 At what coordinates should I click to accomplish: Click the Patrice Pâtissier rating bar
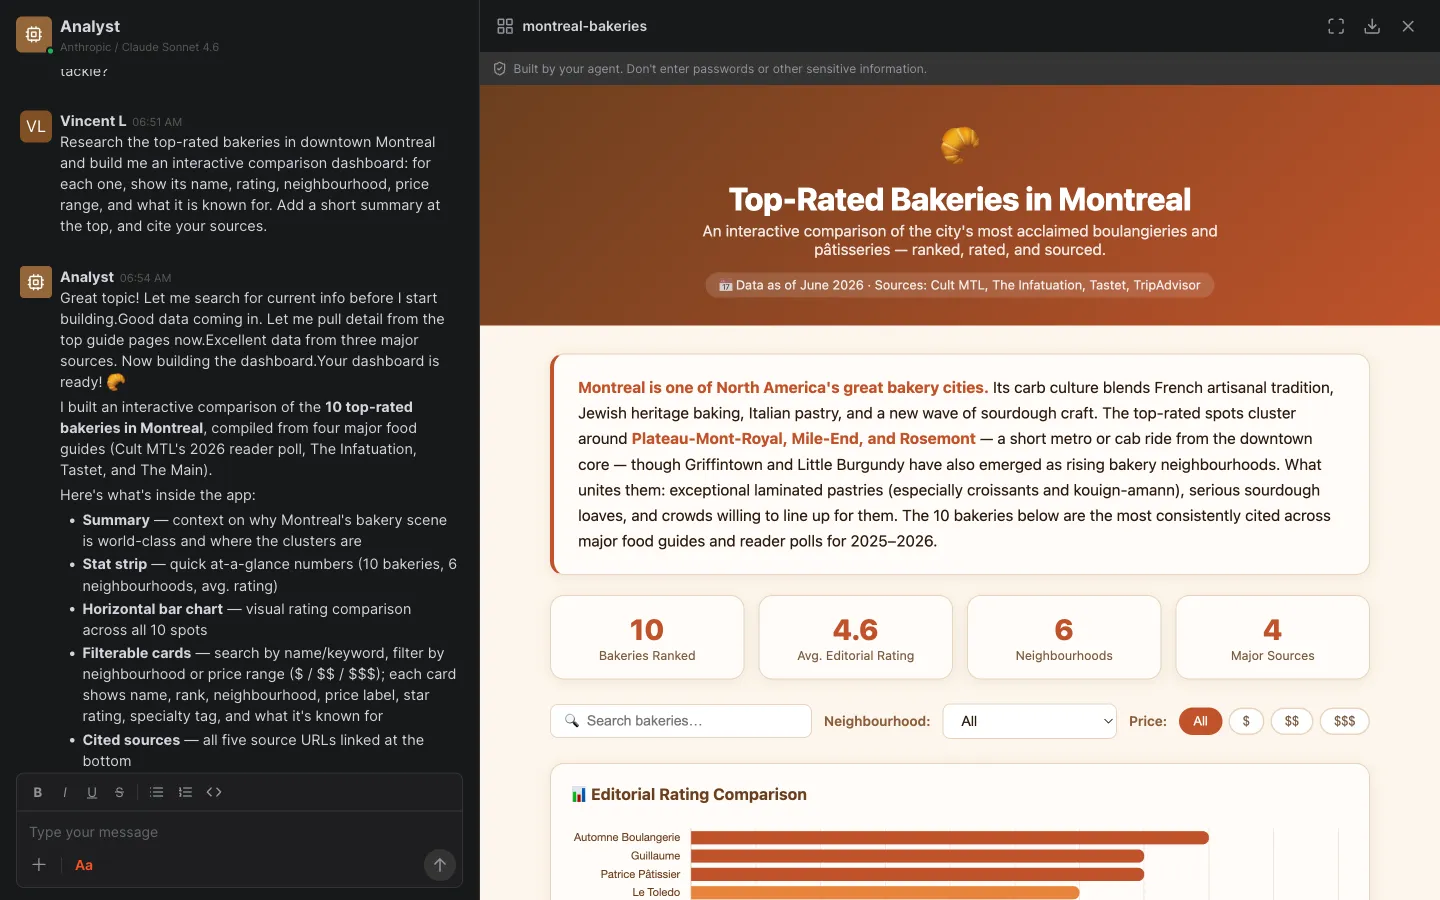pyautogui.click(x=917, y=874)
